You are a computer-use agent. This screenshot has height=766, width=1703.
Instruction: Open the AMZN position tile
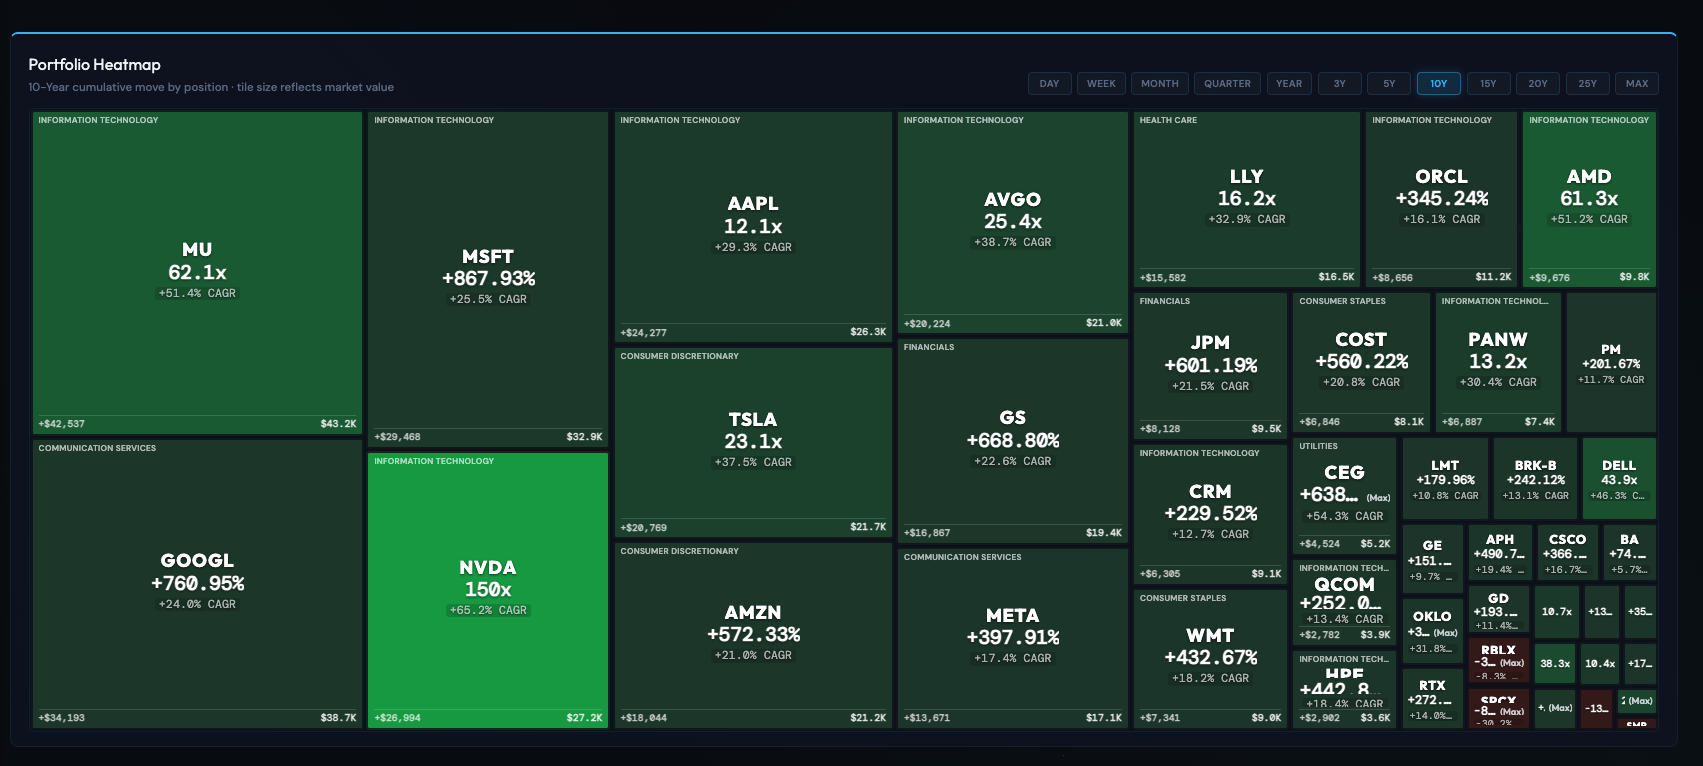tap(753, 635)
